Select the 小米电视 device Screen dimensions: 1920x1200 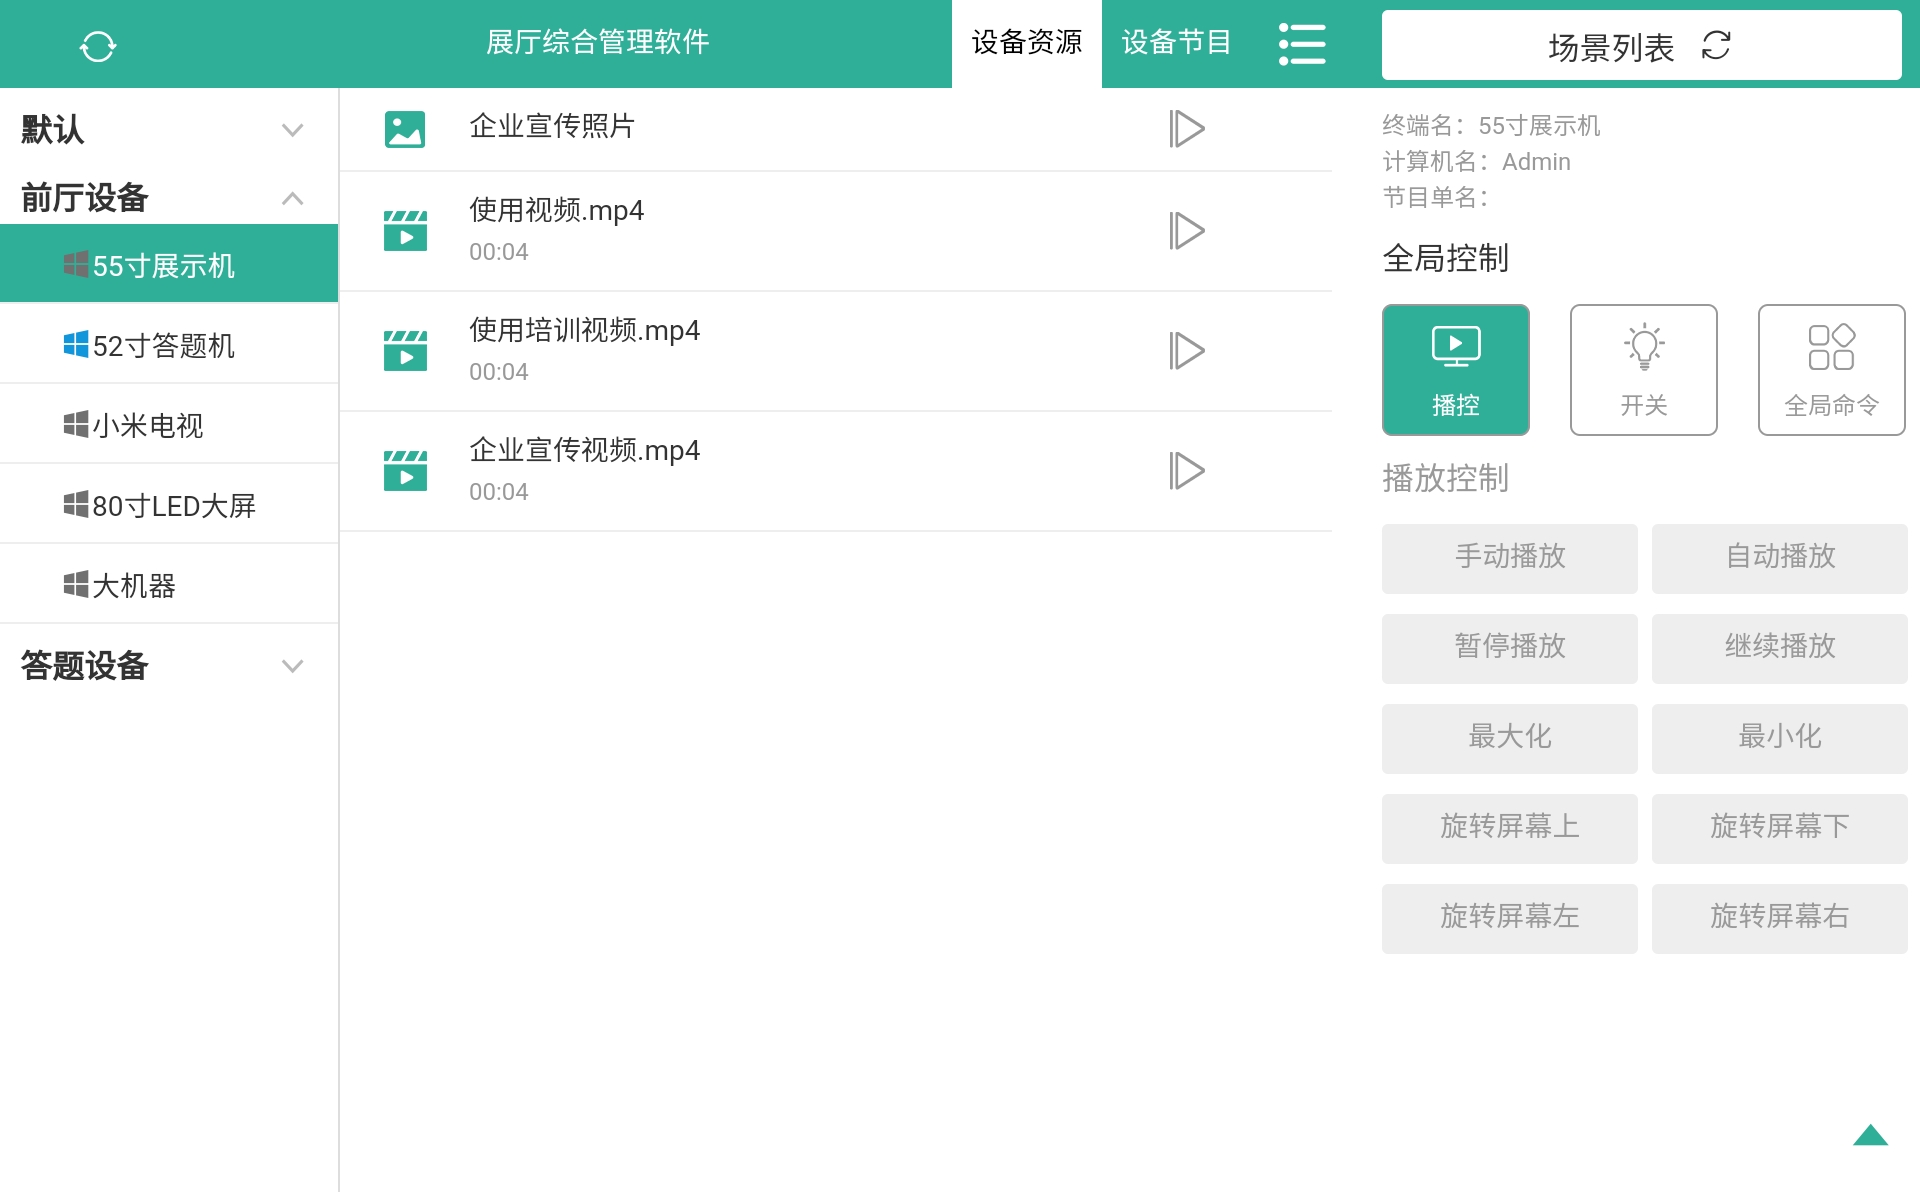click(148, 425)
